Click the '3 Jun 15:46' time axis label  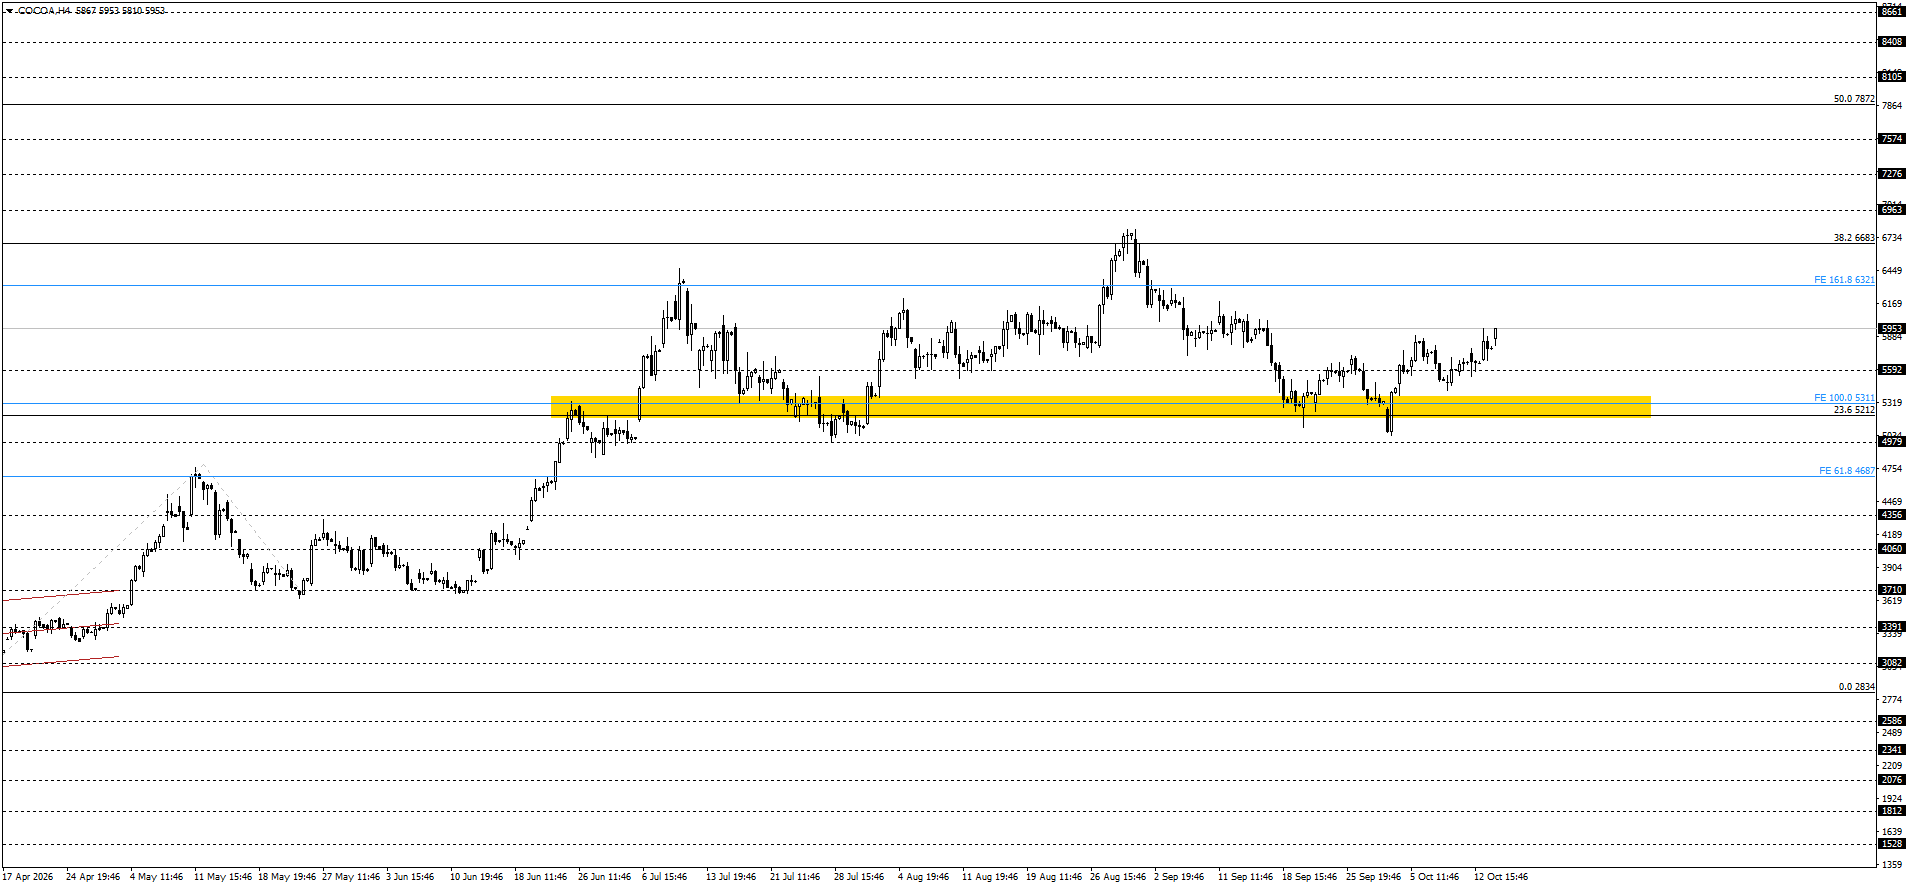(x=410, y=877)
